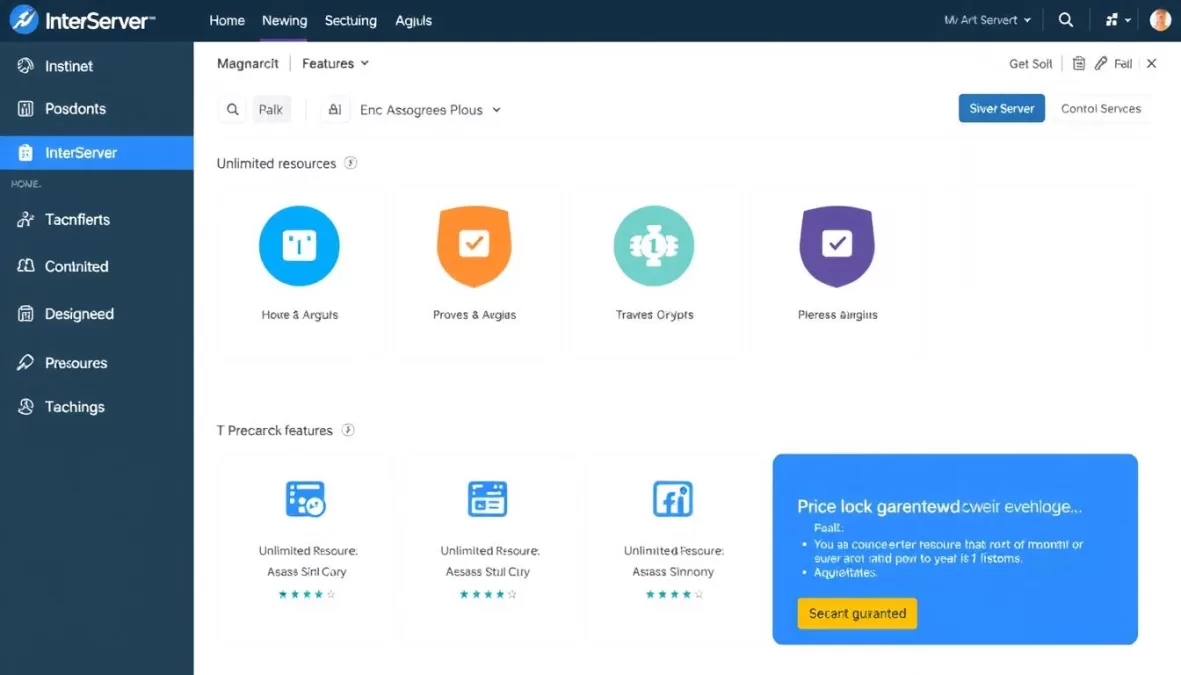Click the Sectuing menu entry
The height and width of the screenshot is (675, 1181).
(350, 19)
